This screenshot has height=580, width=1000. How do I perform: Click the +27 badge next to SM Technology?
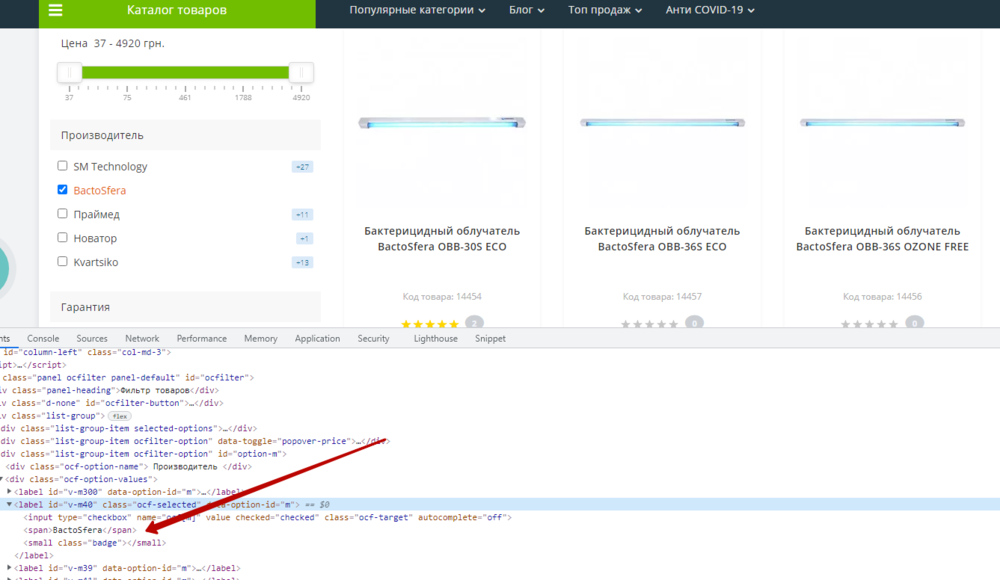tap(302, 167)
